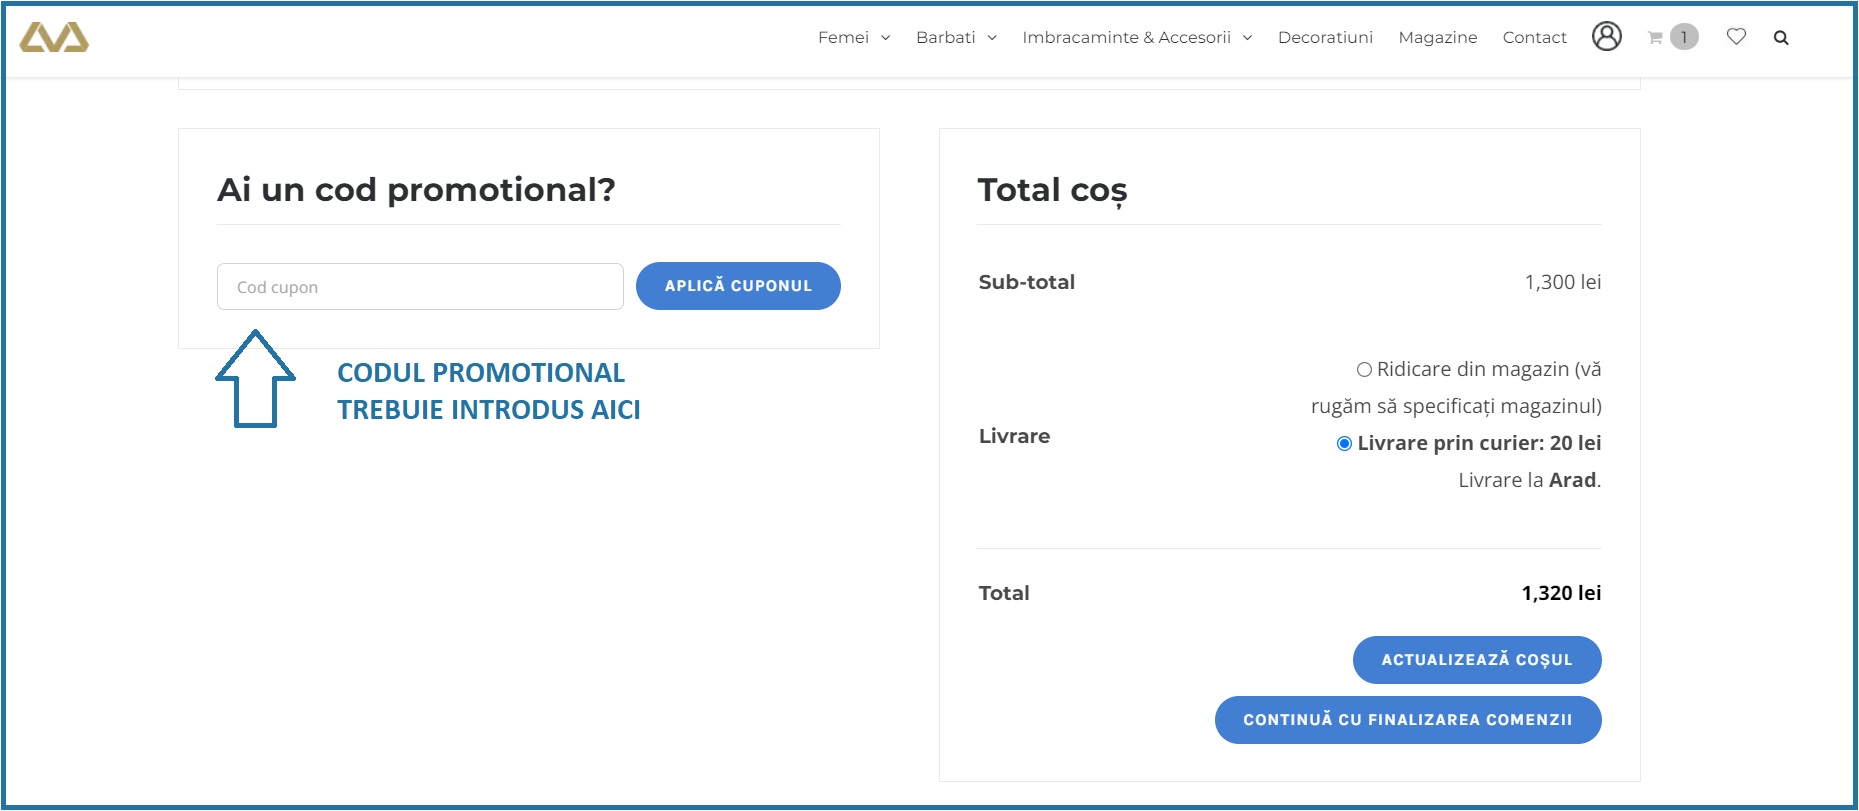Viewport: 1859px width, 811px height.
Task: Click Continuă cu finalizarea comenzii button
Action: click(x=1408, y=720)
